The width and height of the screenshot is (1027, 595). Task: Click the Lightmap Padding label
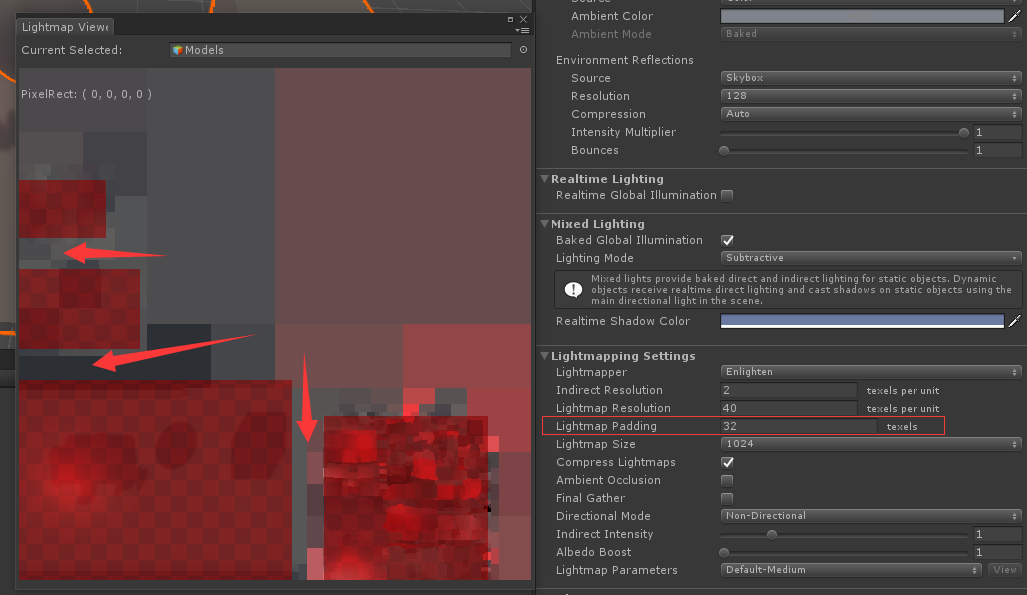tap(606, 426)
